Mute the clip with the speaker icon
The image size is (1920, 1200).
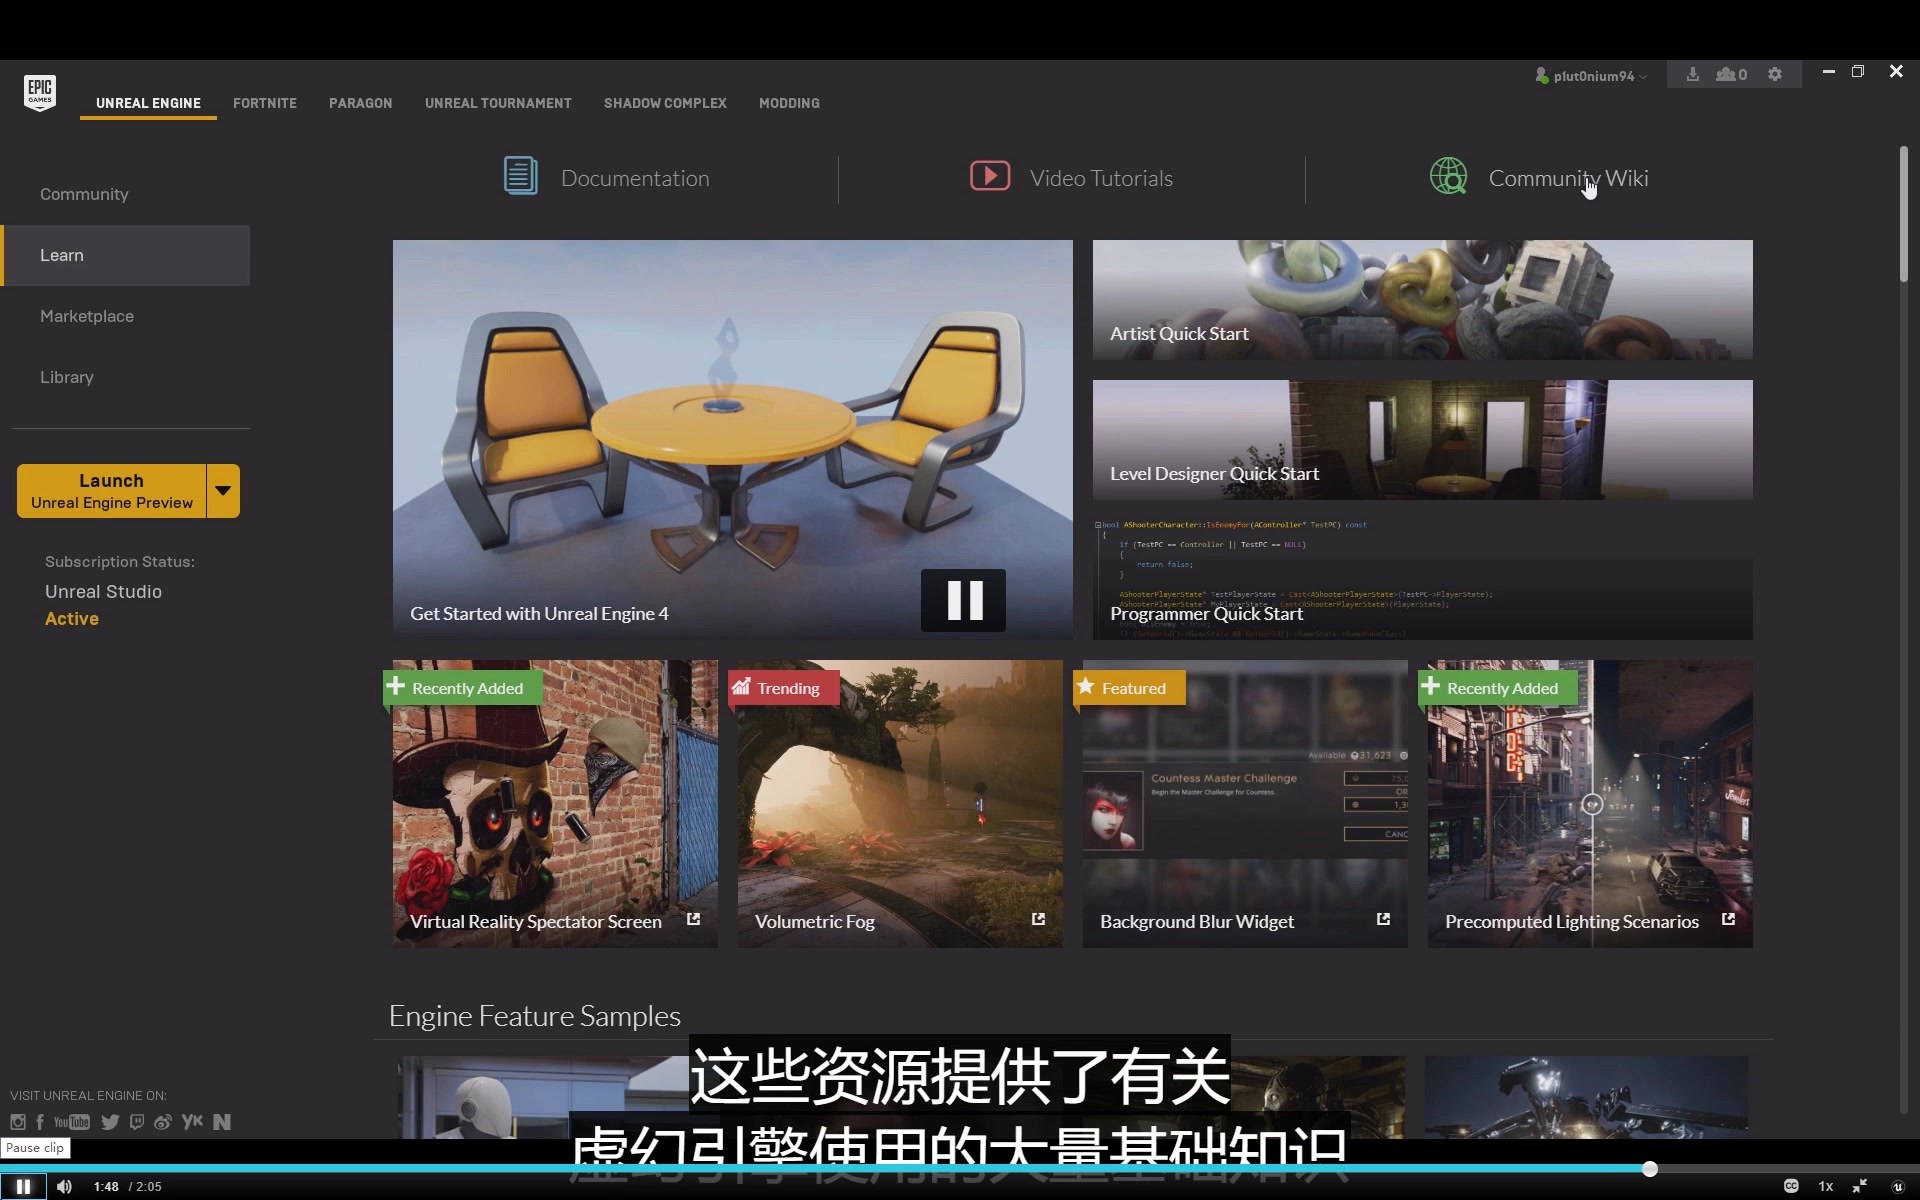pos(65,1186)
